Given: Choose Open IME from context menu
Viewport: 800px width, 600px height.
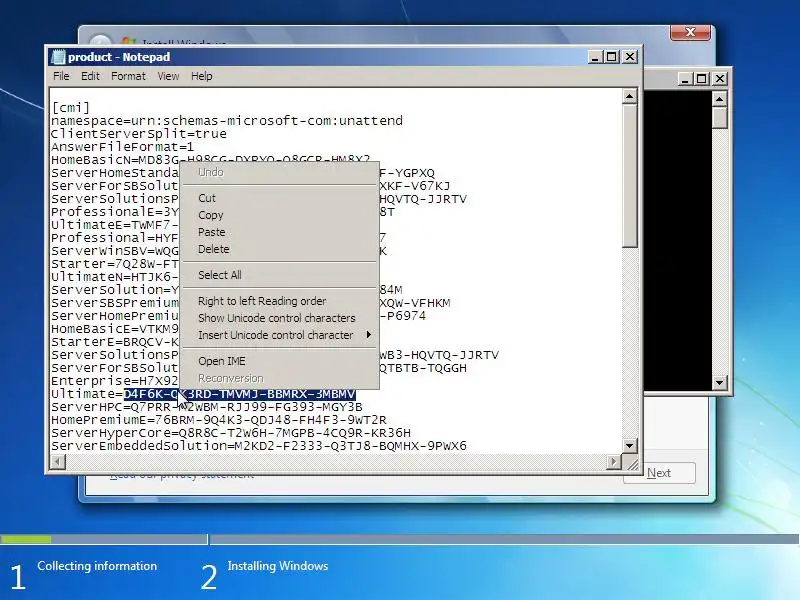Looking at the screenshot, I should click(x=279, y=361).
